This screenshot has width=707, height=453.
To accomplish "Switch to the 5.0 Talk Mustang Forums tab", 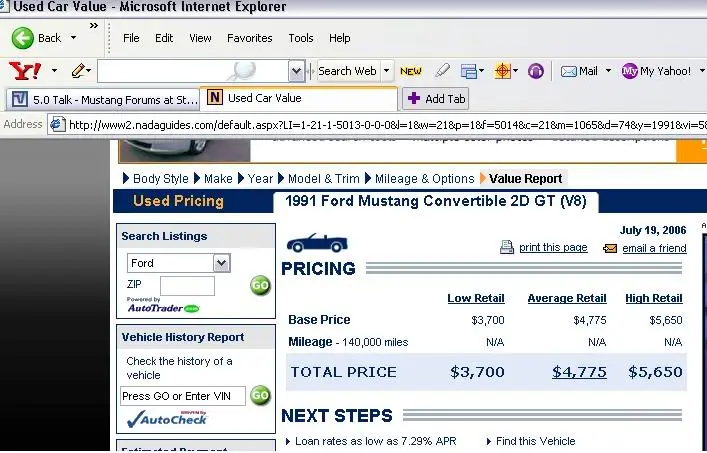I will [x=103, y=100].
